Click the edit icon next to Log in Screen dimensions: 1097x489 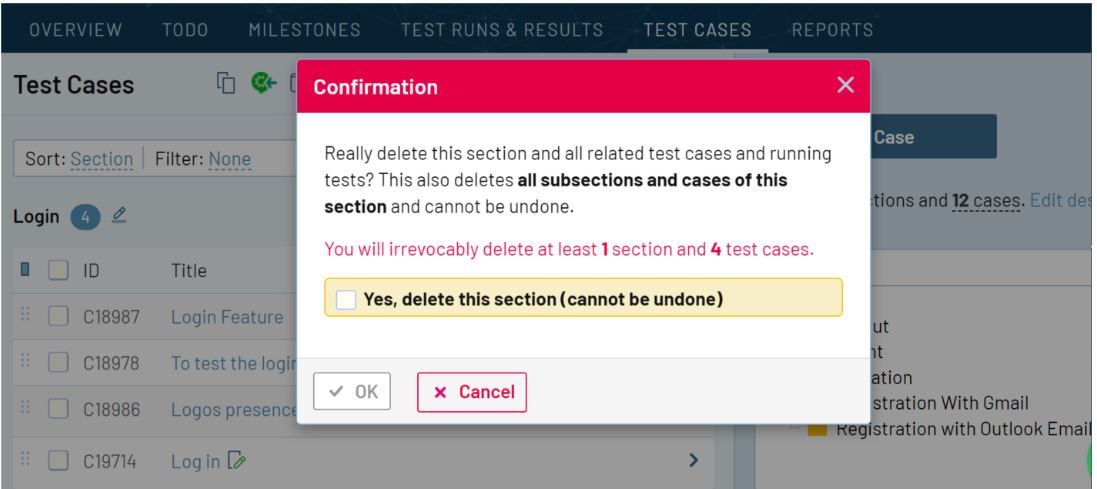(x=238, y=460)
